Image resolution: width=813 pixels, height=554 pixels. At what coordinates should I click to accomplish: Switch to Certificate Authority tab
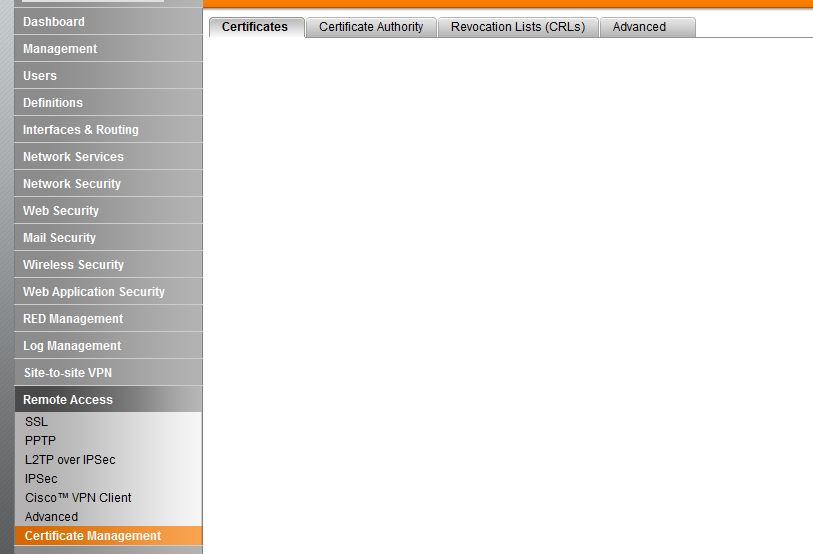point(371,27)
